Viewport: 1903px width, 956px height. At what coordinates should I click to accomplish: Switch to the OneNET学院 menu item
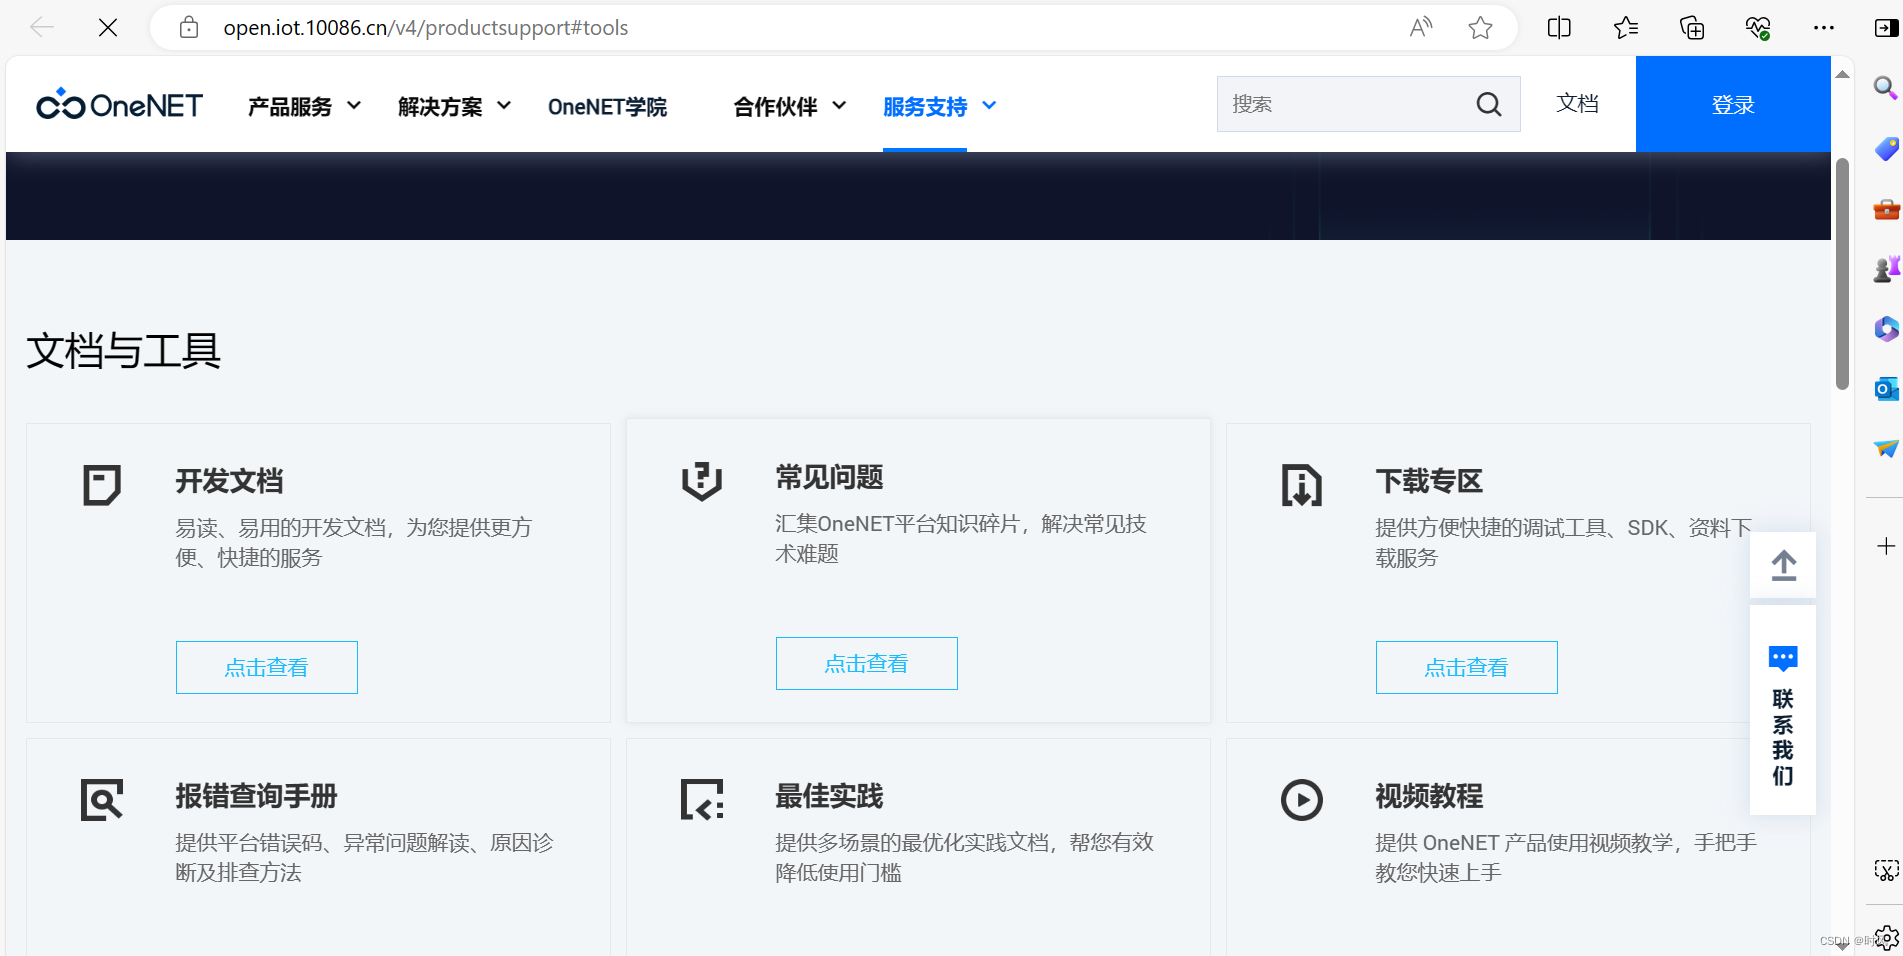(x=607, y=106)
